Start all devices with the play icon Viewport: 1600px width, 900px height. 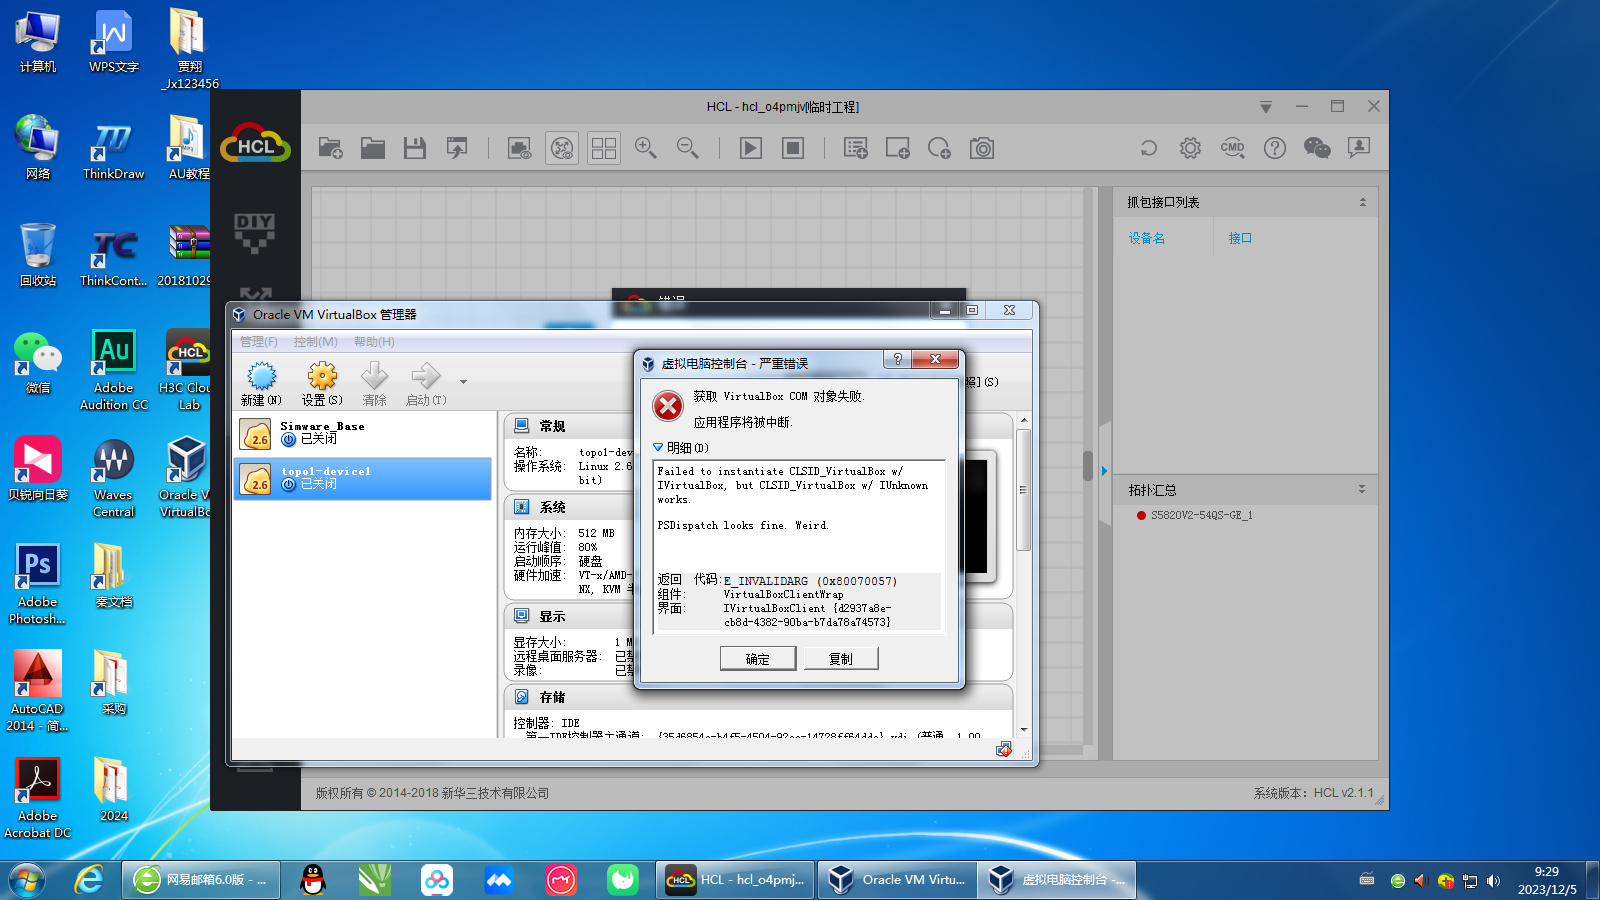pyautogui.click(x=751, y=149)
